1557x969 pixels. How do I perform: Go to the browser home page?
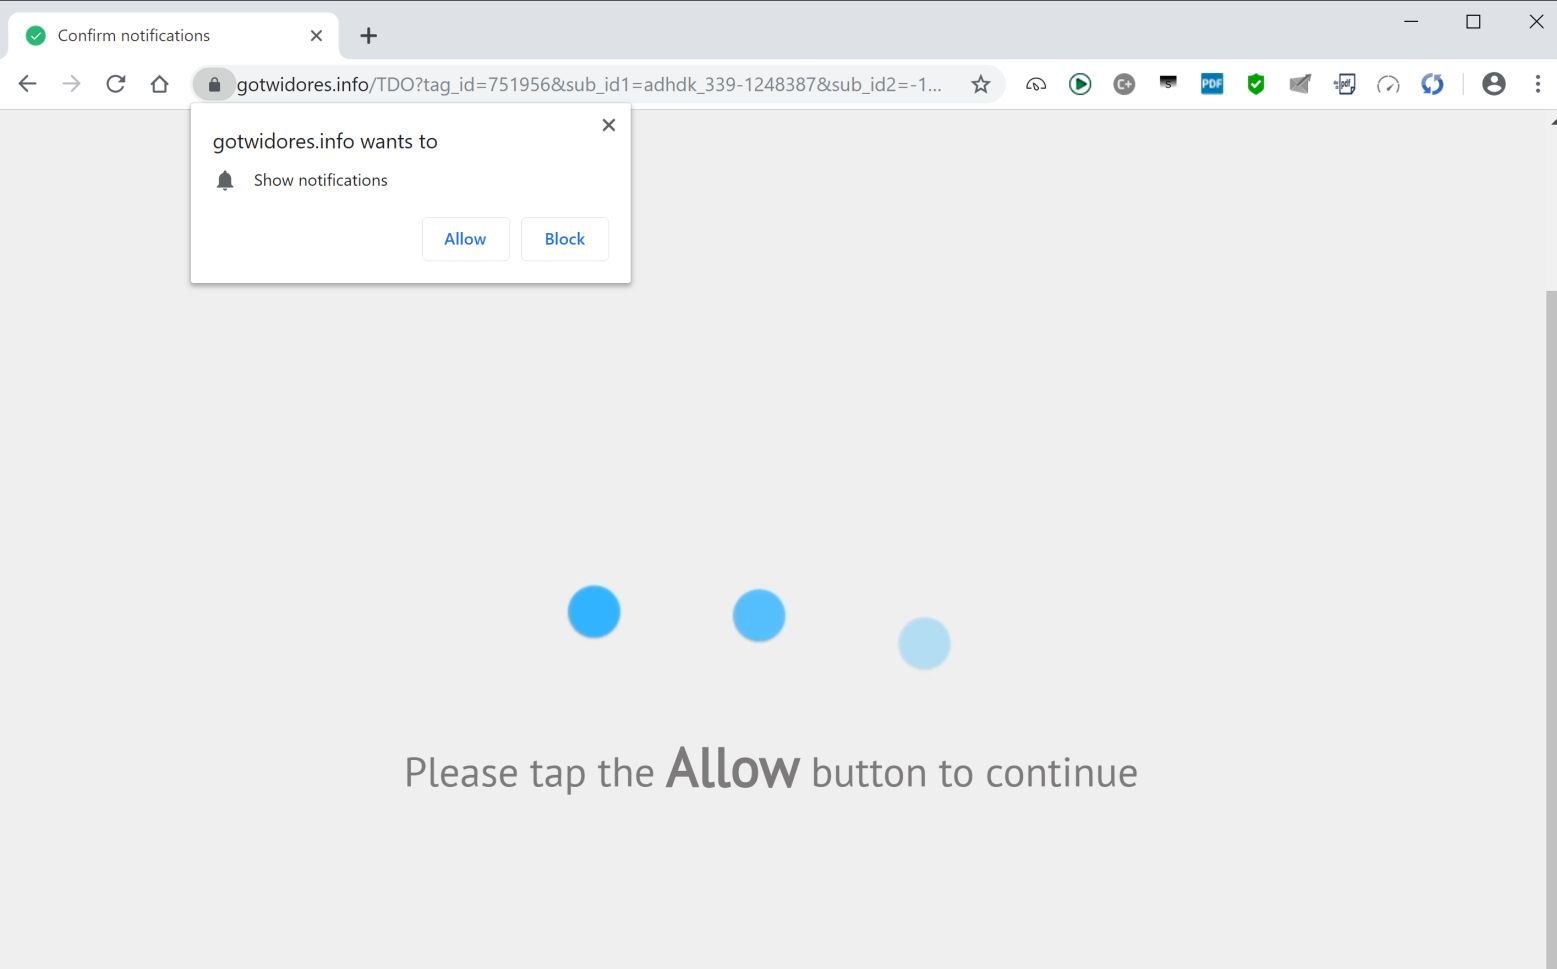(159, 84)
